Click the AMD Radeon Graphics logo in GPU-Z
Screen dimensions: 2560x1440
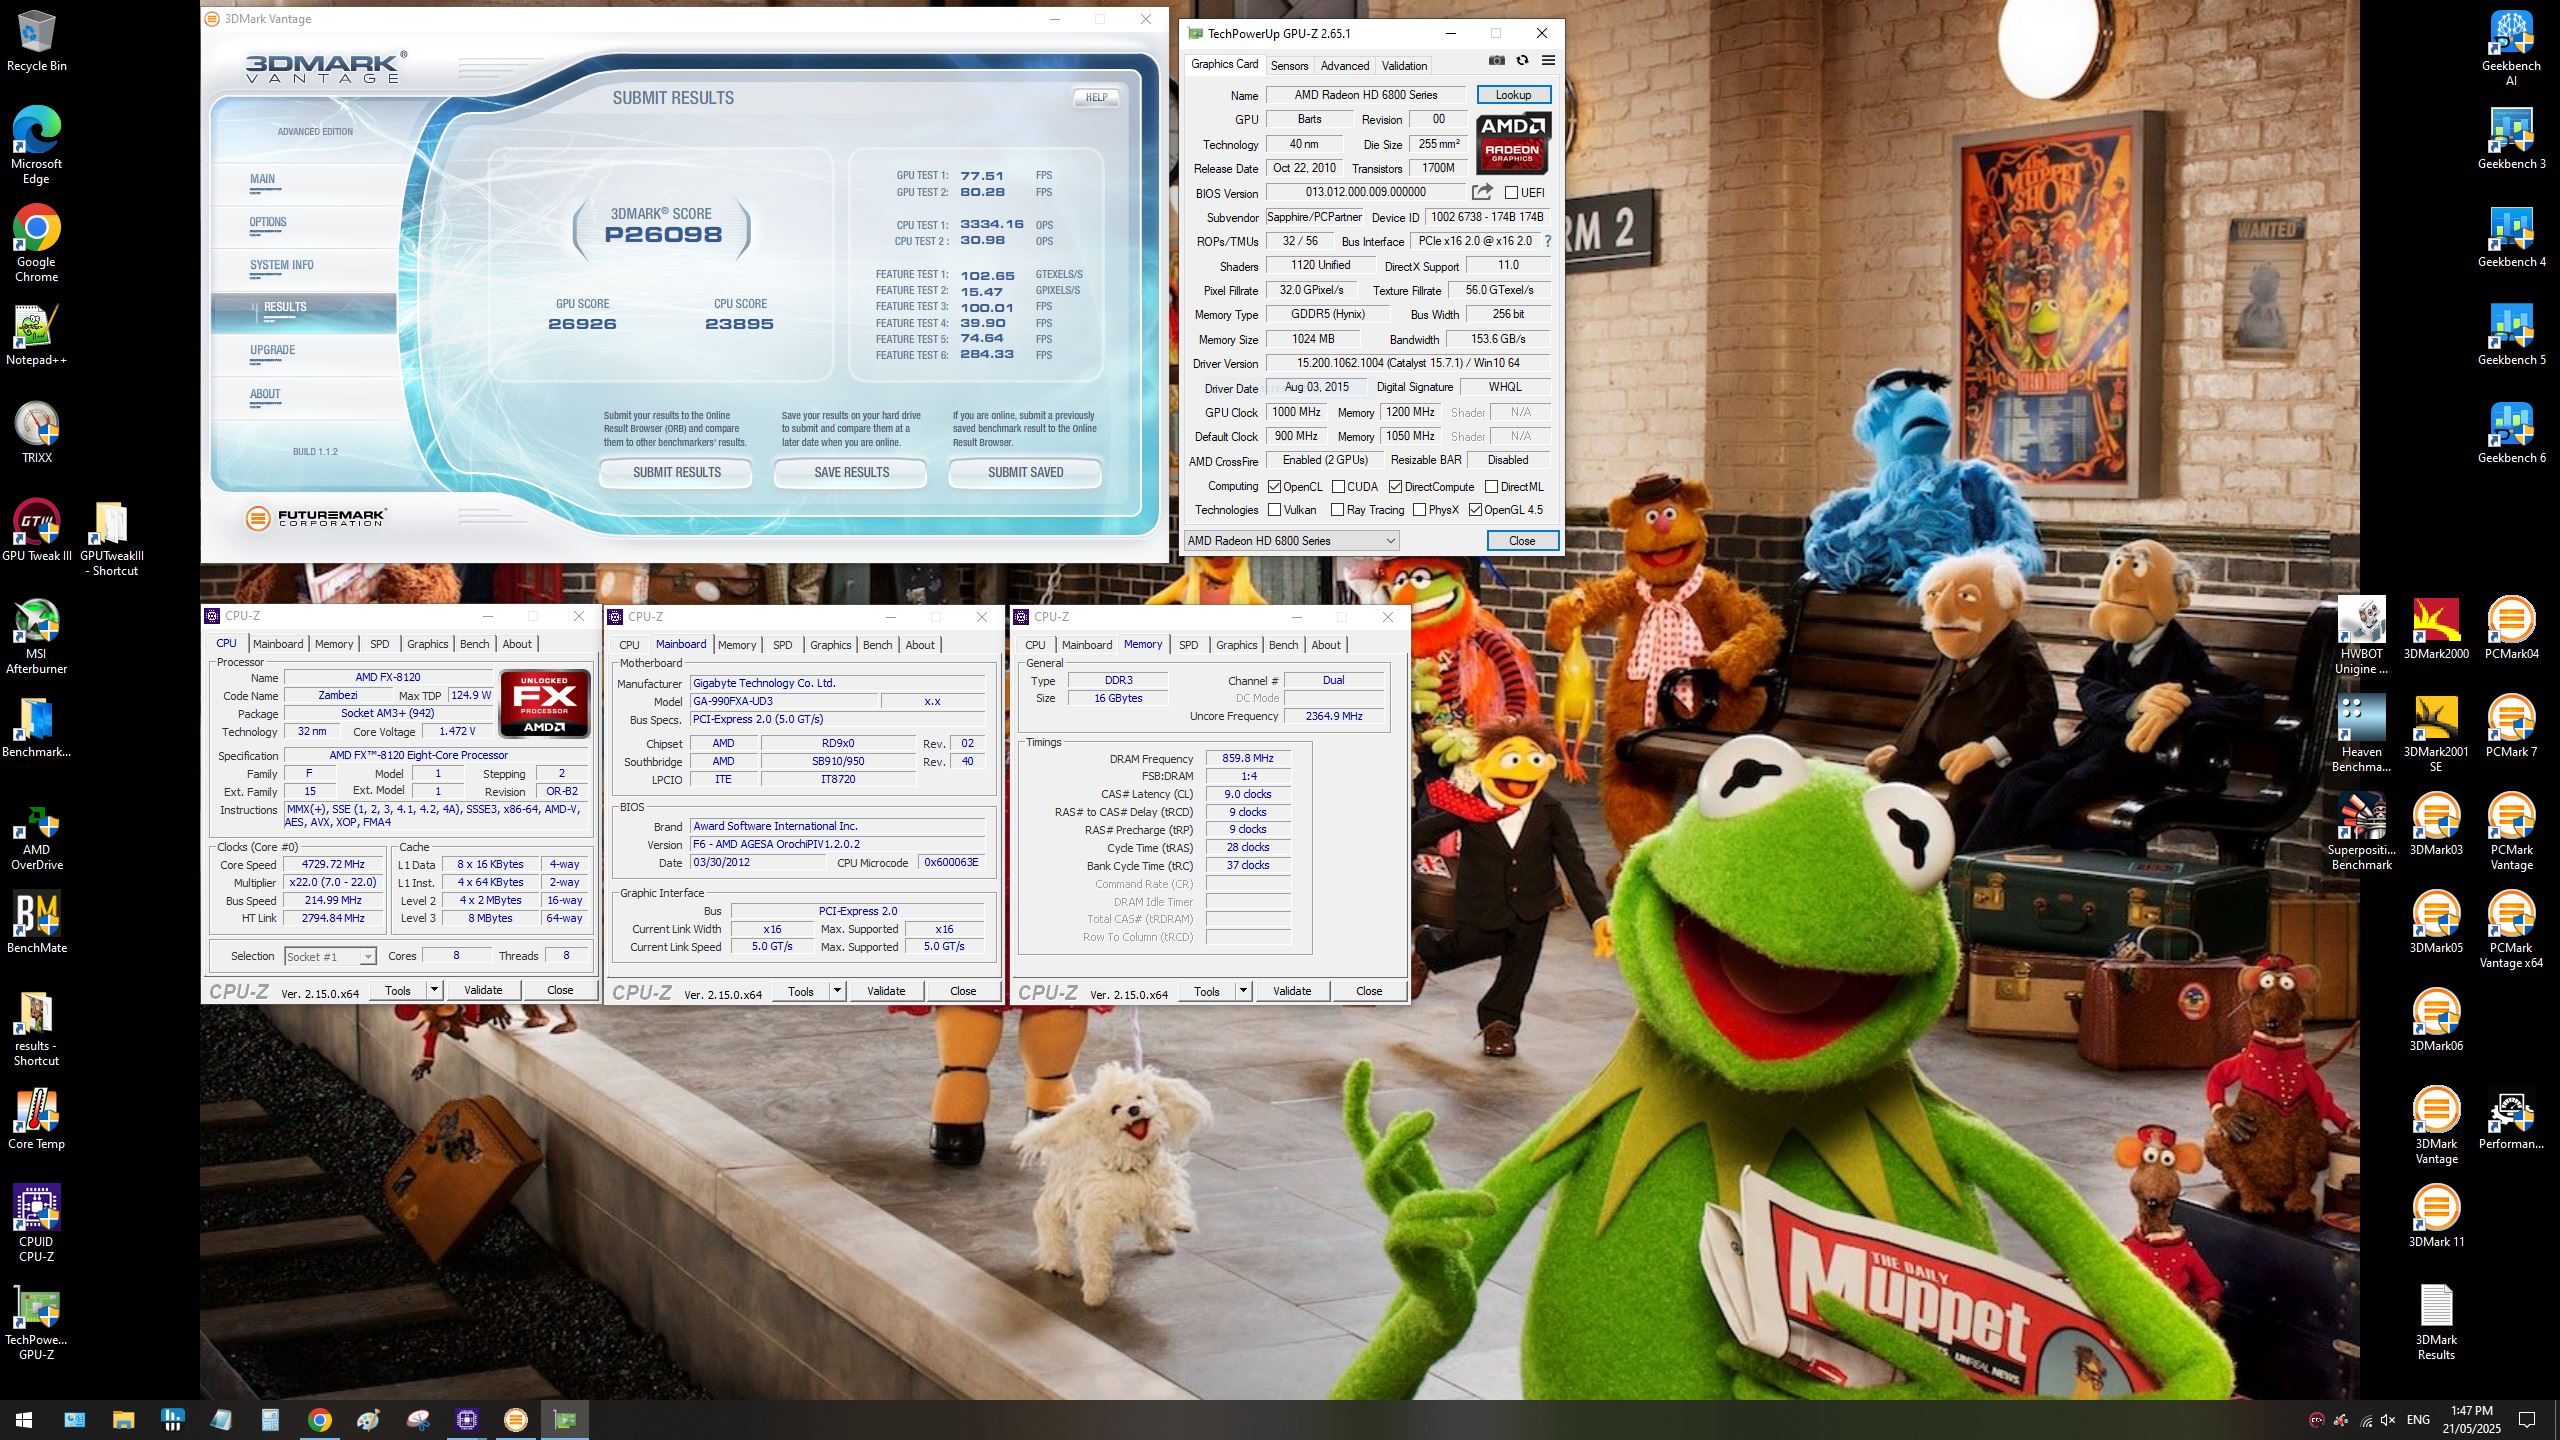1513,143
